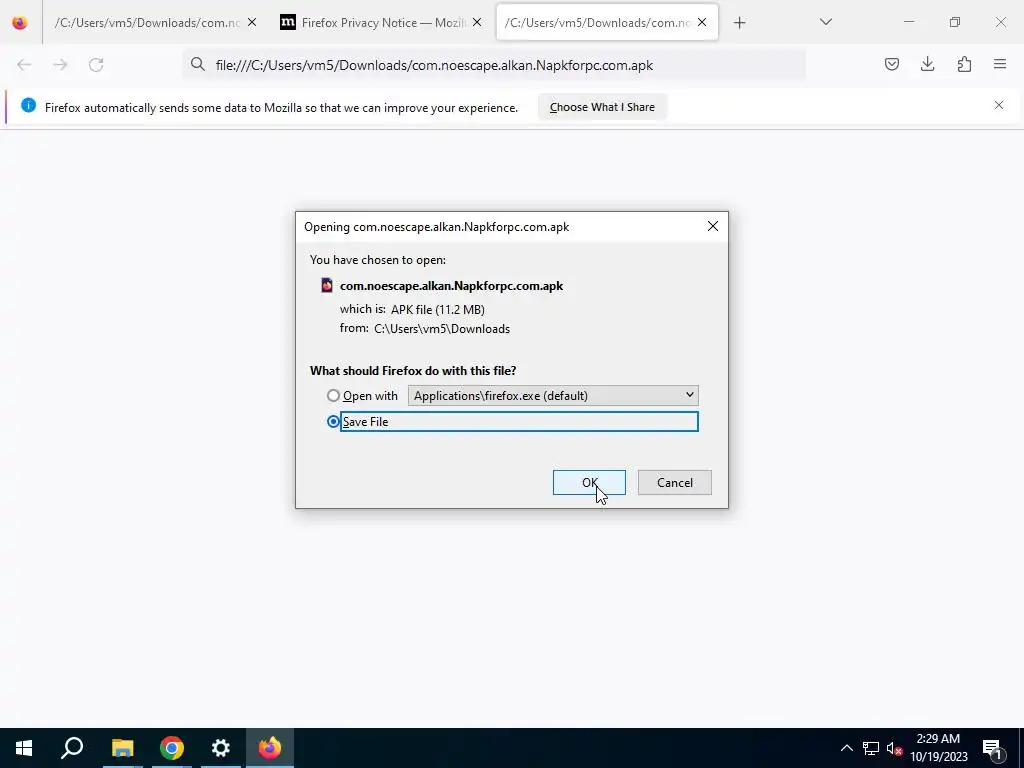The height and width of the screenshot is (768, 1024).
Task: Open the Windows Start menu
Action: [x=24, y=748]
